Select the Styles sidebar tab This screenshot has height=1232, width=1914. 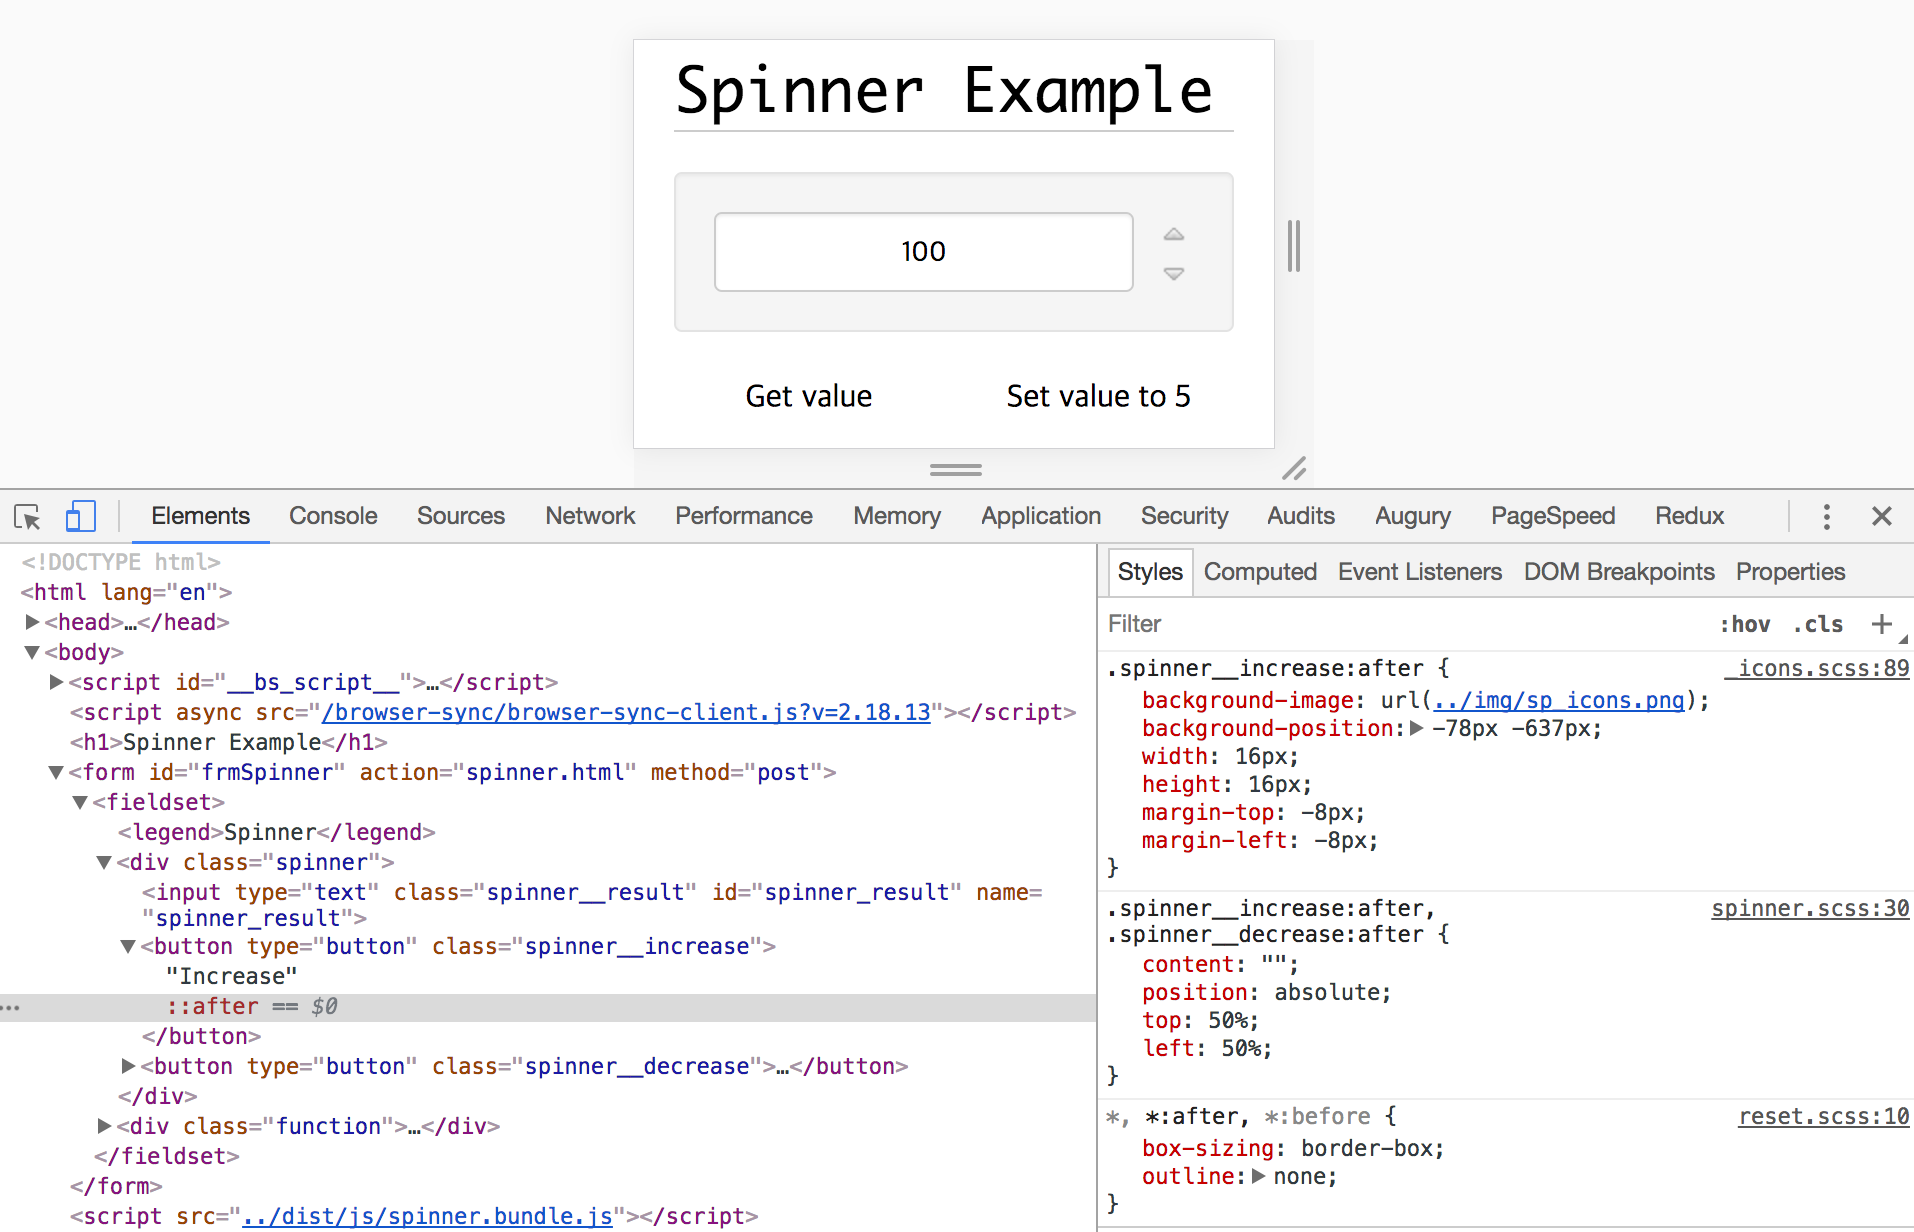(1150, 572)
